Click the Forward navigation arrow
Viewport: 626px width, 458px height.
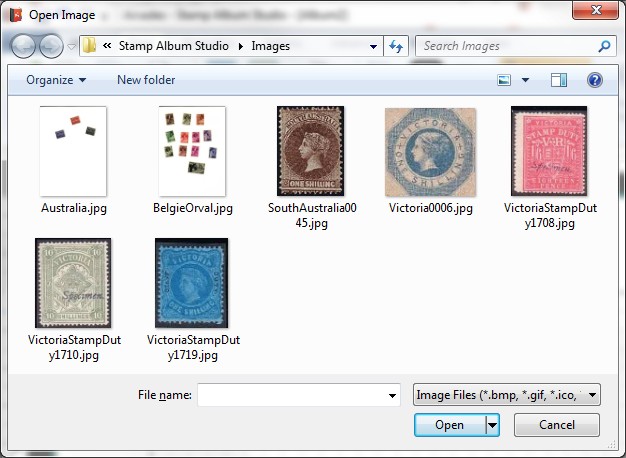[51, 46]
